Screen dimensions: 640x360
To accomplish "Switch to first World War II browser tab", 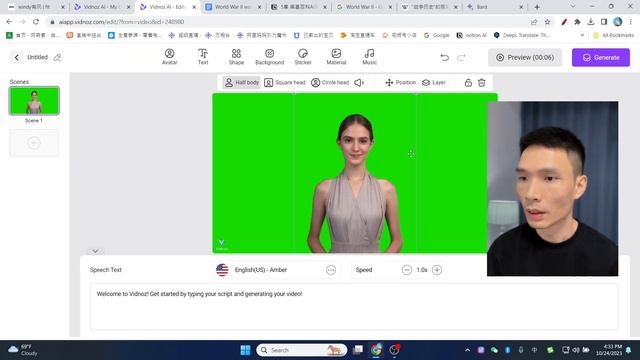I will [x=233, y=7].
